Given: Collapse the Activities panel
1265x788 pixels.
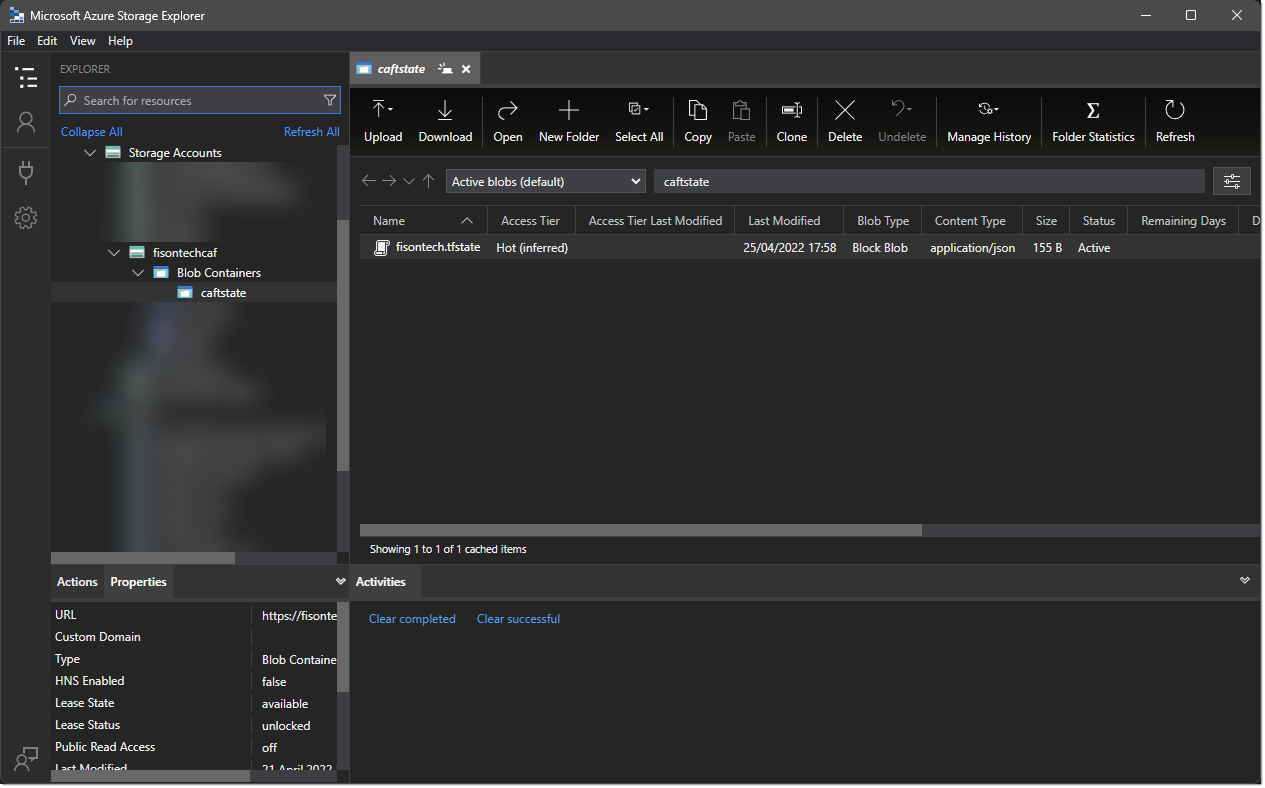Looking at the screenshot, I should [x=1245, y=580].
